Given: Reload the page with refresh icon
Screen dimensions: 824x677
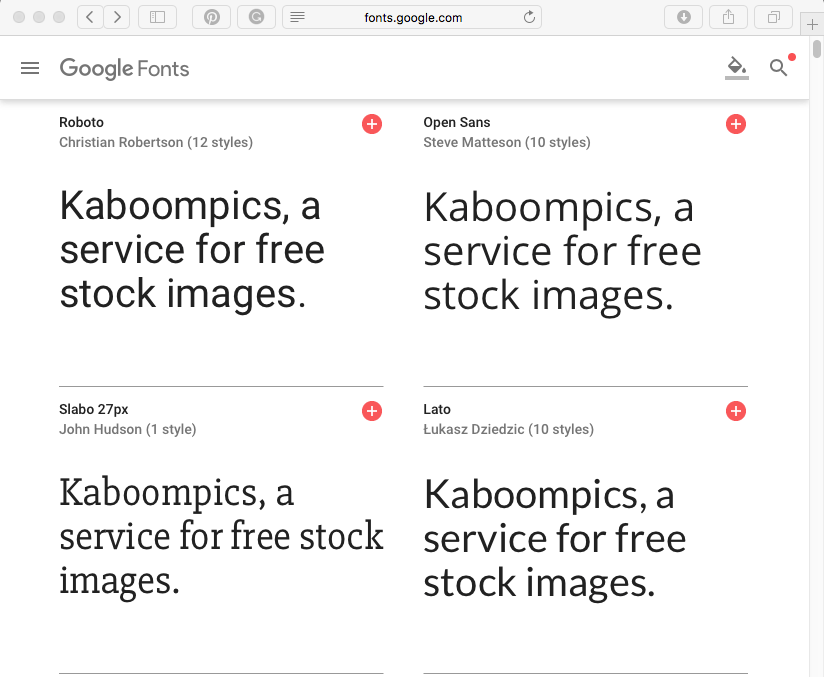Looking at the screenshot, I should tap(529, 17).
